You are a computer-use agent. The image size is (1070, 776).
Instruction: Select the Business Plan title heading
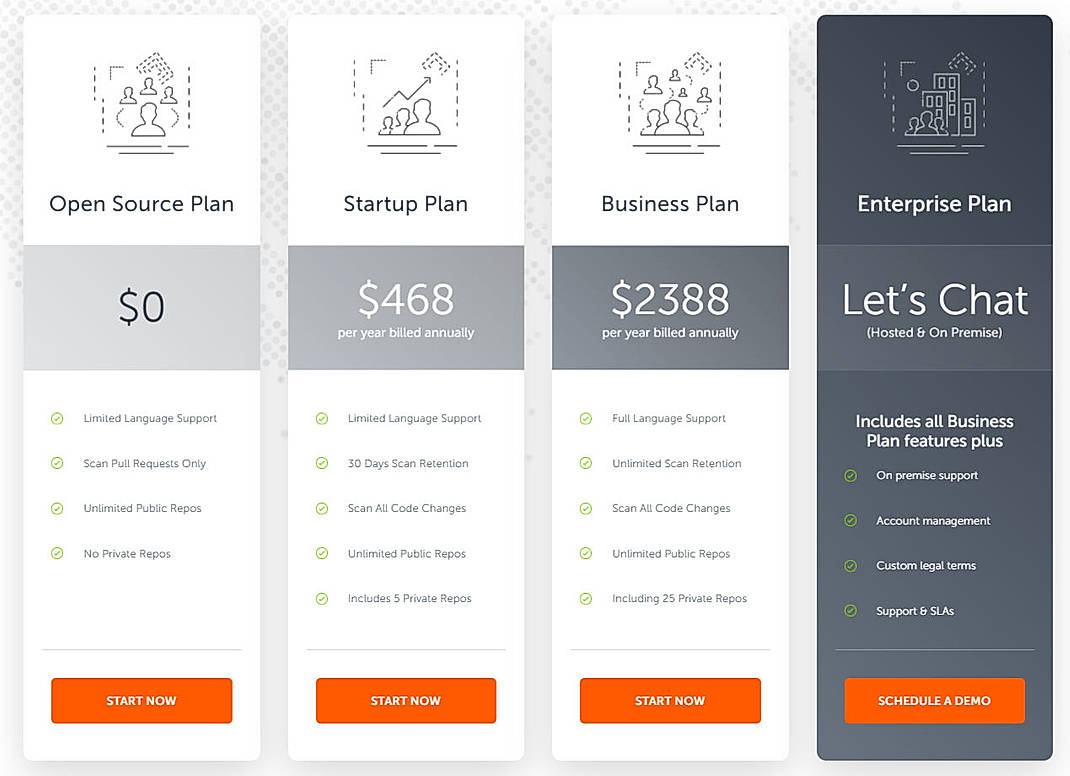670,204
